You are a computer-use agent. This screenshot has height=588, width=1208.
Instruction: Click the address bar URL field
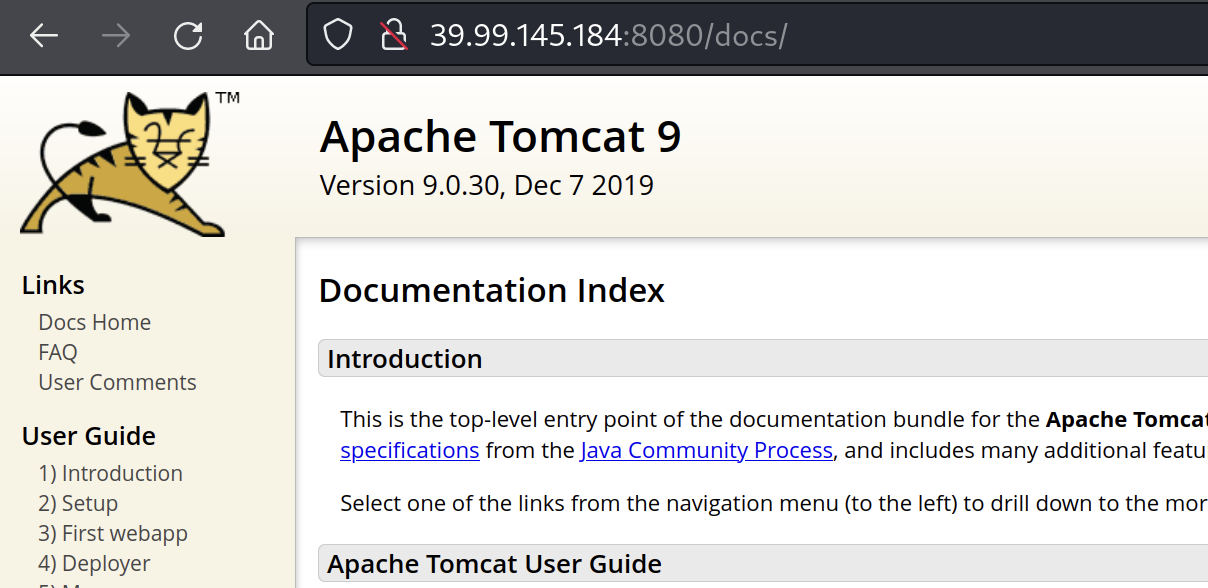tap(700, 36)
